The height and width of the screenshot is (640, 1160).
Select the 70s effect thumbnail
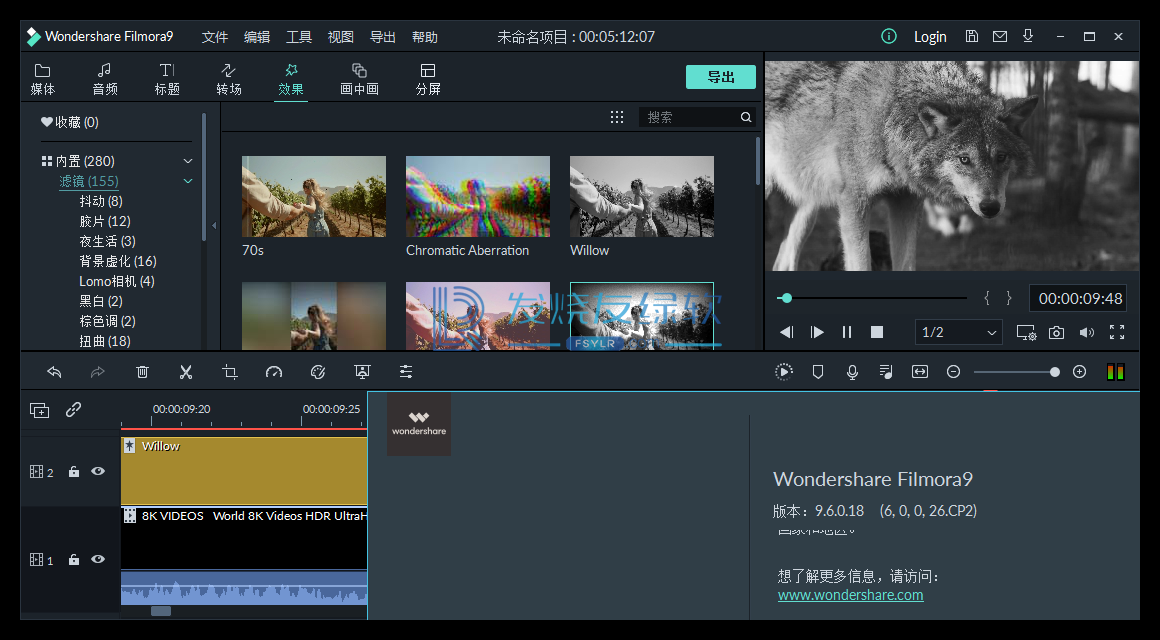click(314, 196)
